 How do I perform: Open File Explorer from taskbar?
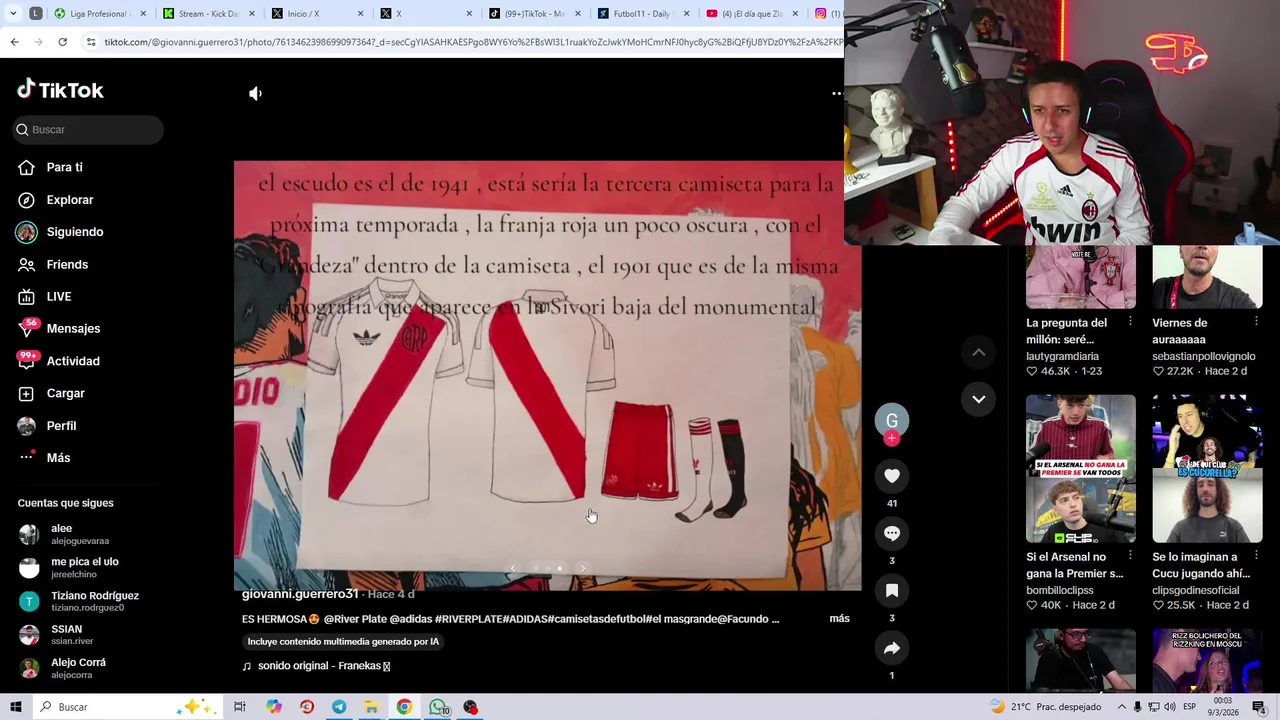pyautogui.click(x=371, y=707)
